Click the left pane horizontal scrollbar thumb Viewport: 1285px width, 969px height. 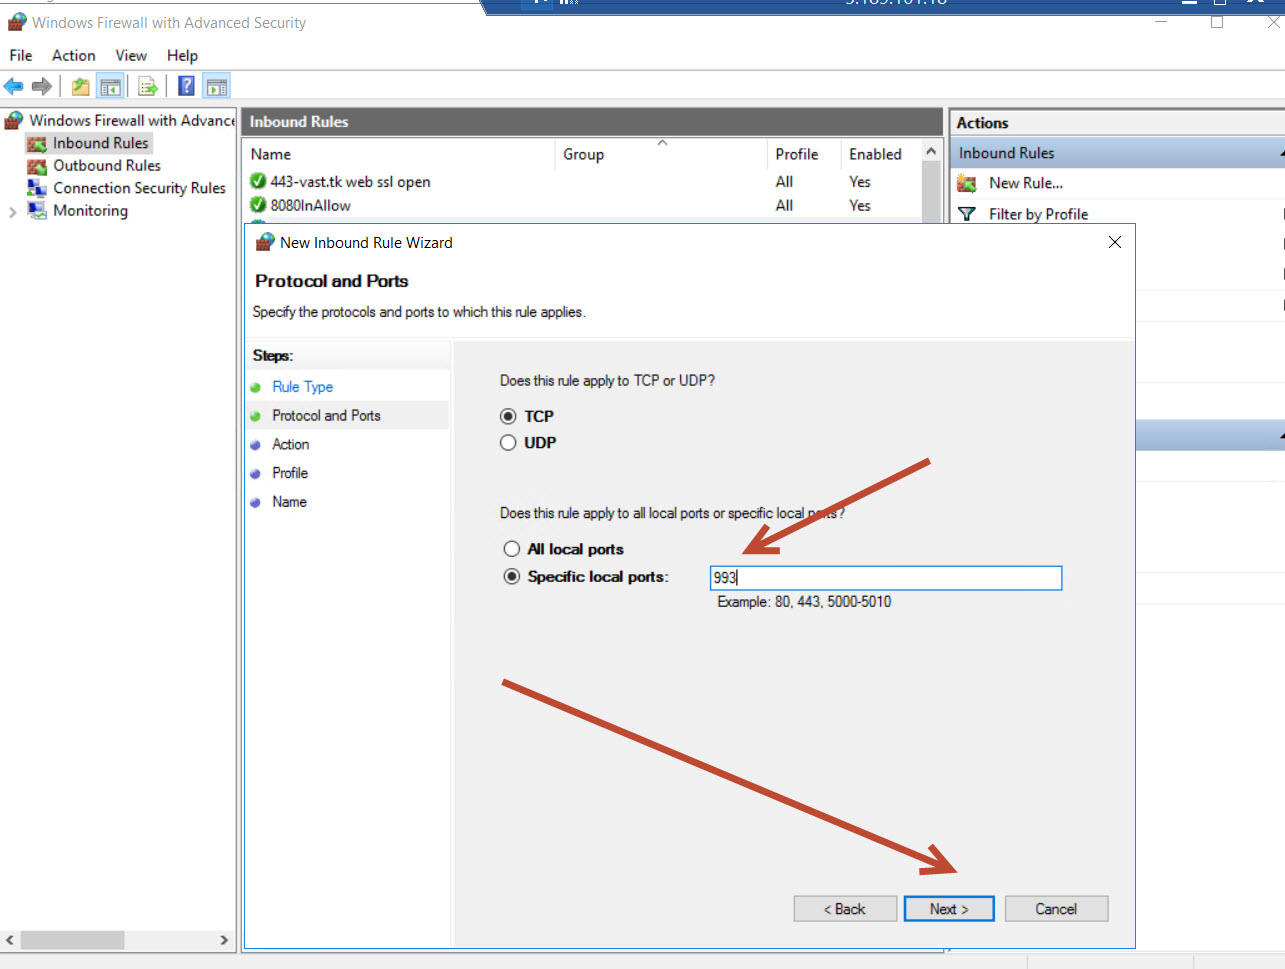(x=72, y=940)
